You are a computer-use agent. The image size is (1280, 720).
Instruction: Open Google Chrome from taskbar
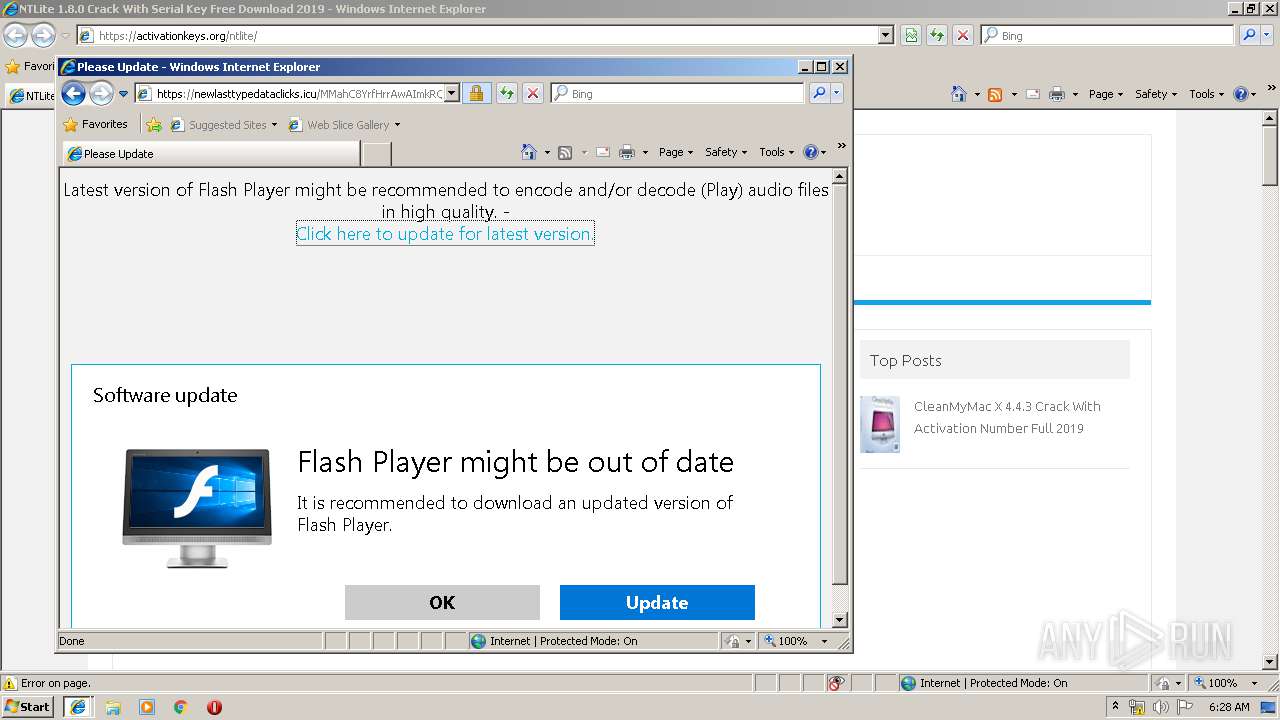click(x=181, y=707)
